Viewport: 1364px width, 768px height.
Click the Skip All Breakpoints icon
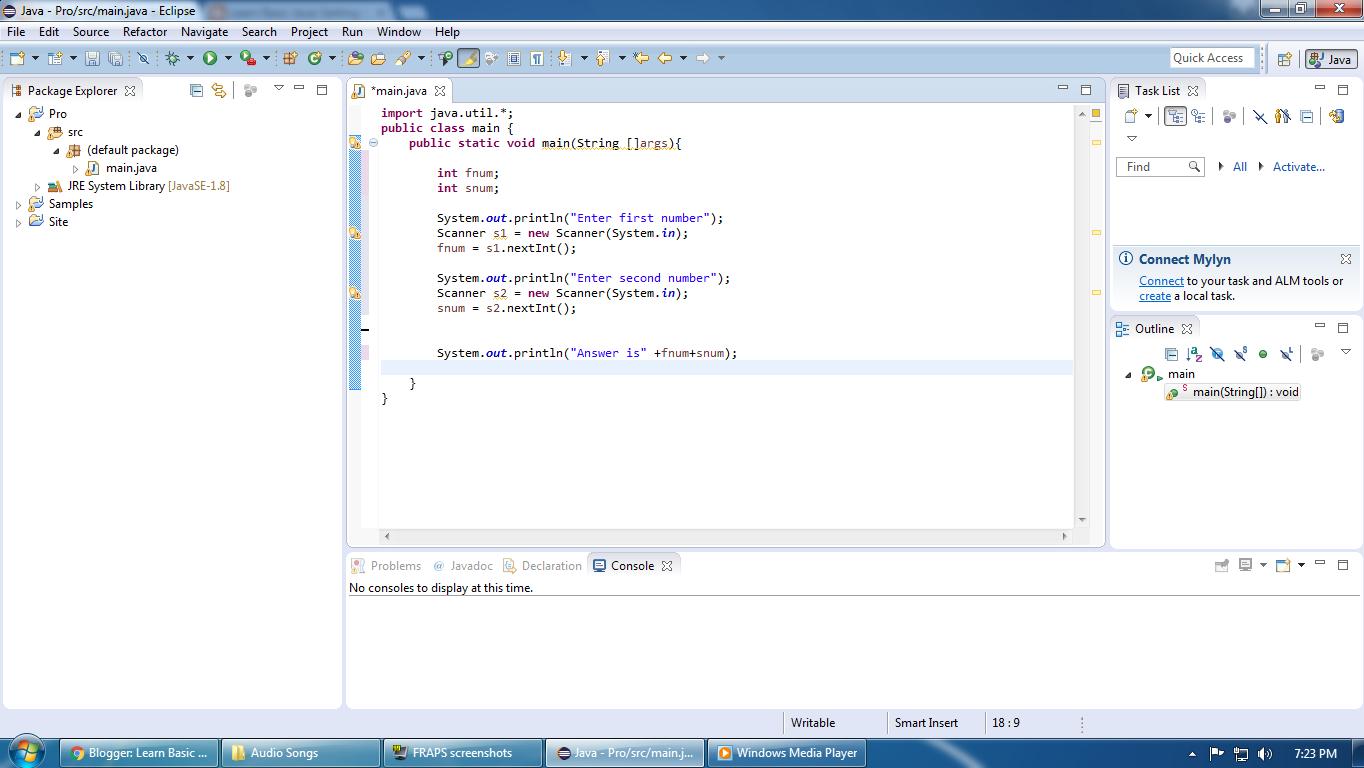(143, 58)
